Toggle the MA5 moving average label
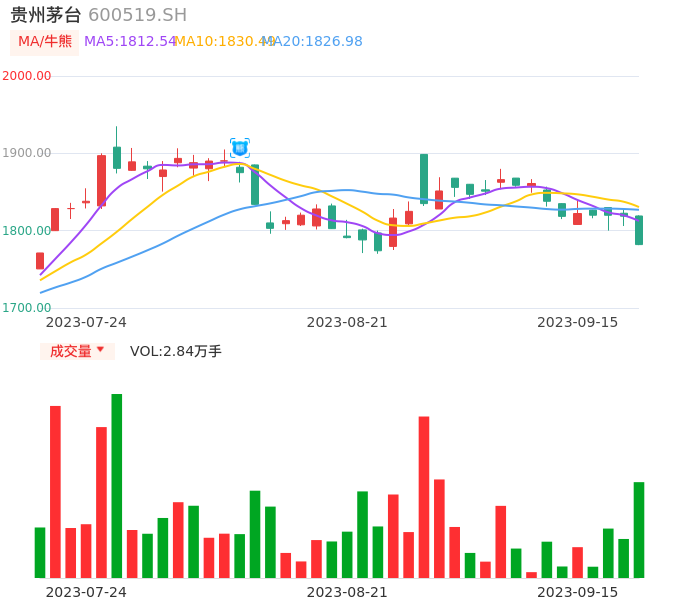The image size is (686, 606). click(x=130, y=42)
